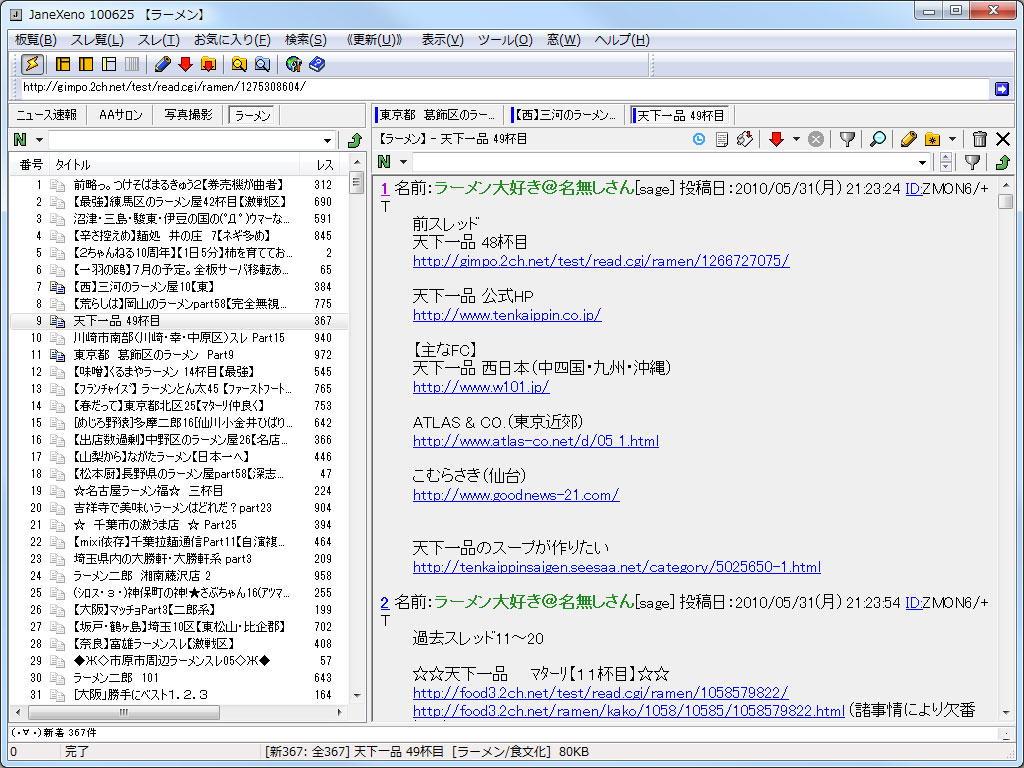Open the www.w101.jp link
Screen dimensions: 1024x768
[481, 387]
